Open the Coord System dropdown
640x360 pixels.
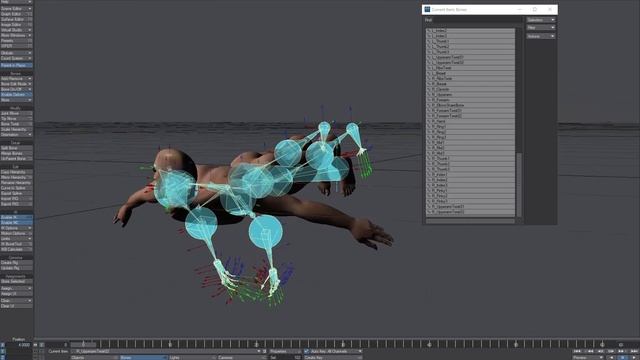[16, 58]
